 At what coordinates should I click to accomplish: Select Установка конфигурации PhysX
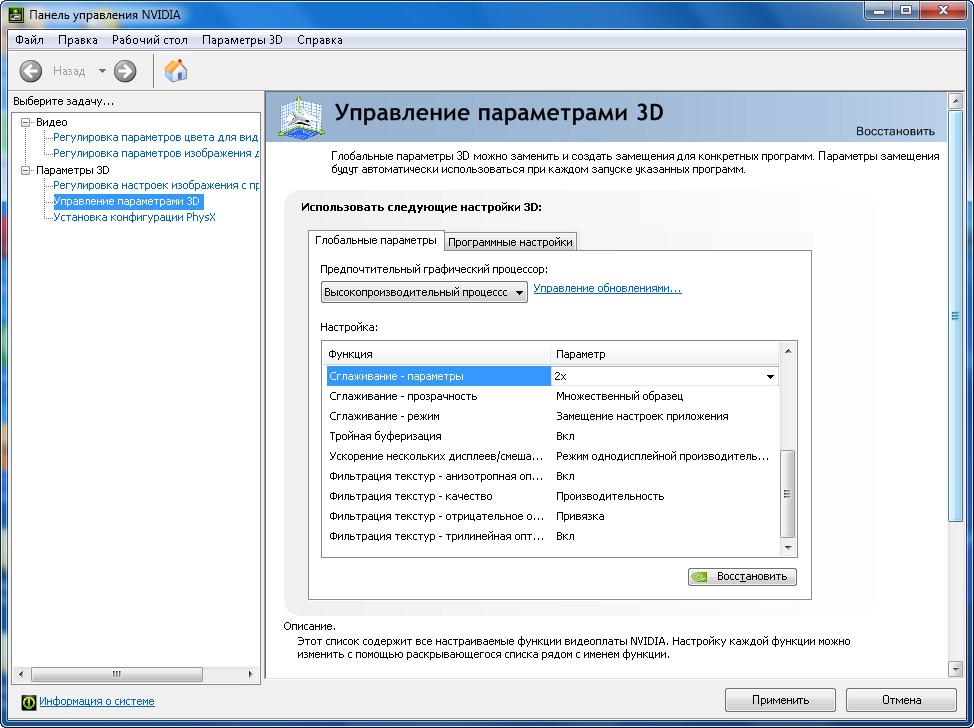click(134, 217)
